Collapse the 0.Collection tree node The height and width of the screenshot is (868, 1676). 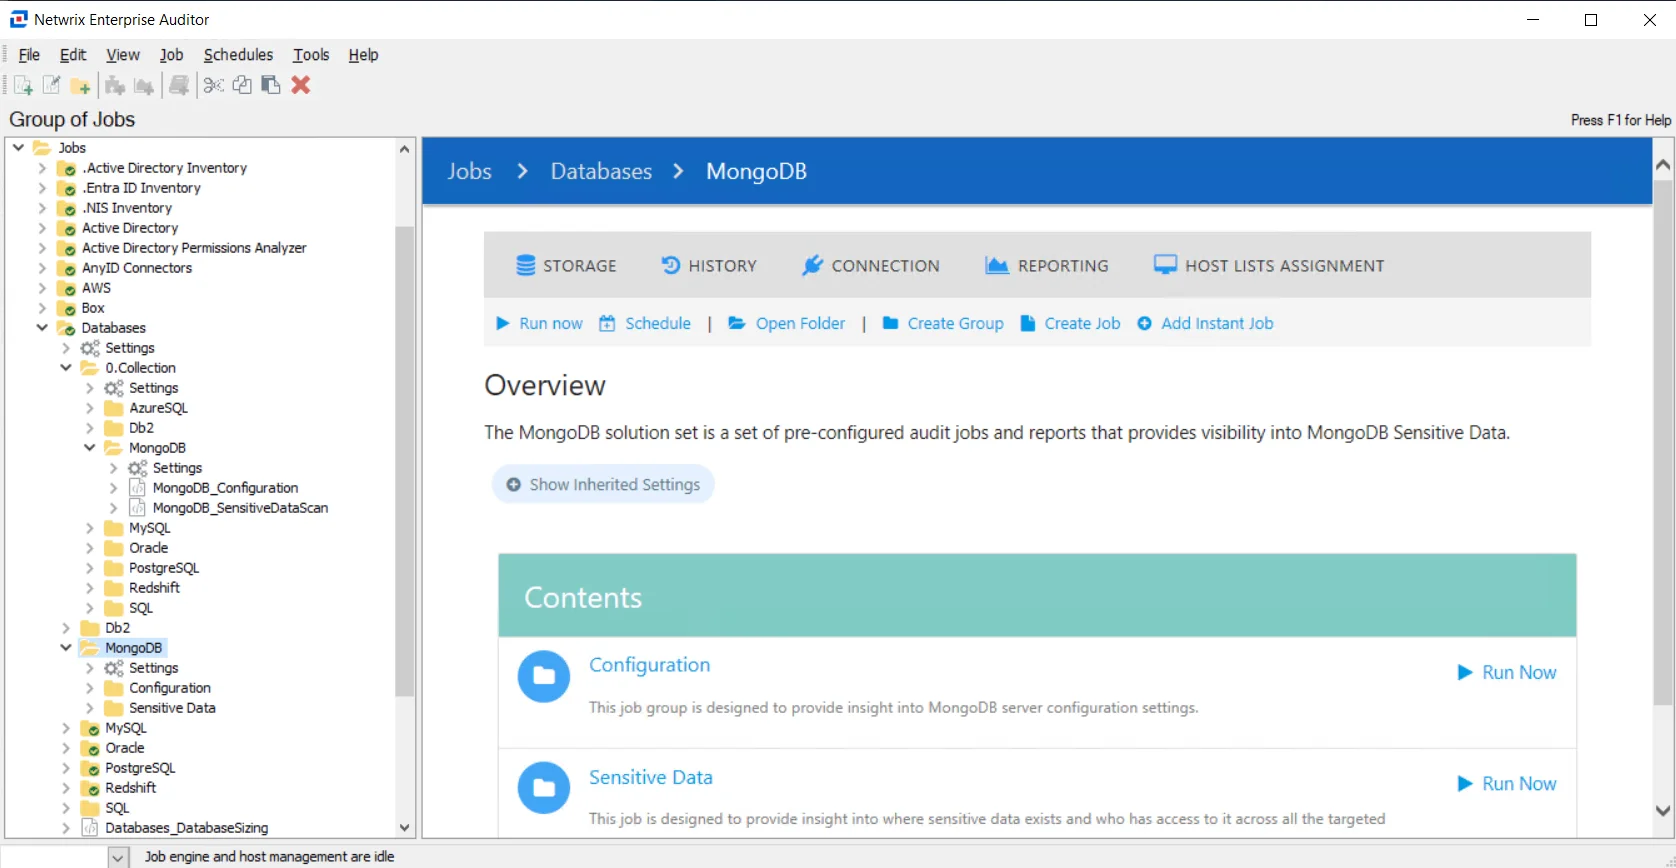[66, 368]
